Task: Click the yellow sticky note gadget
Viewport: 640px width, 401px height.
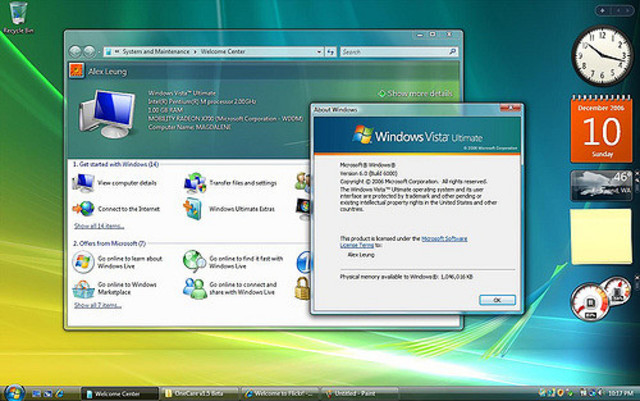Action: (x=601, y=236)
